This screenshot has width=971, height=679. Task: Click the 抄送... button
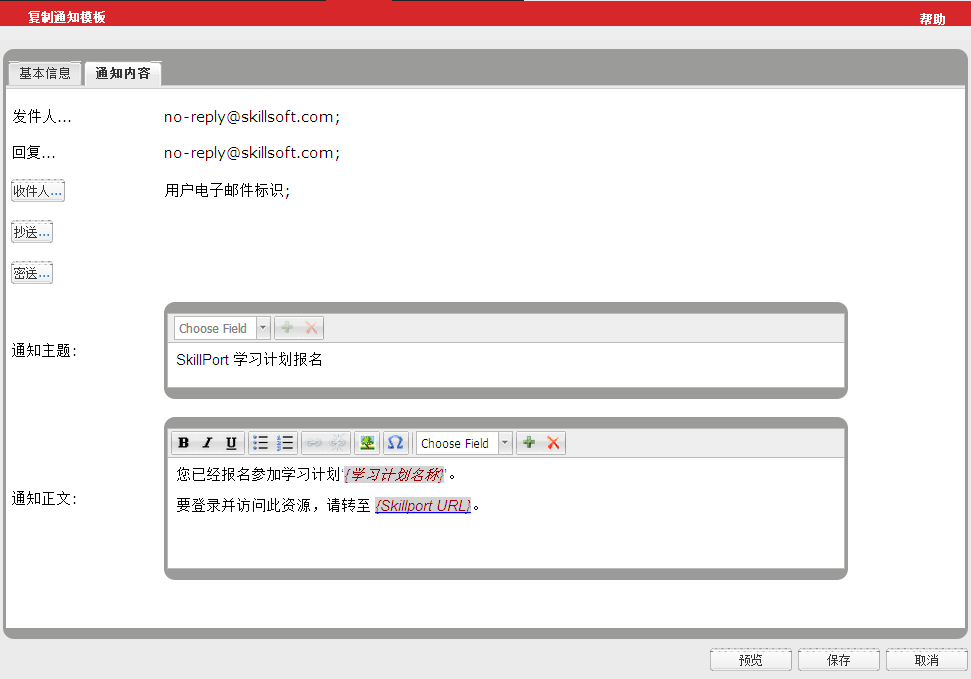32,232
